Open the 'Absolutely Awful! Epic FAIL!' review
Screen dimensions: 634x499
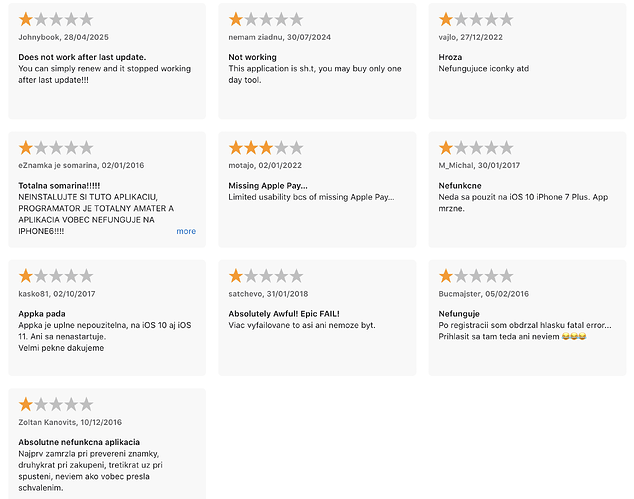point(284,314)
